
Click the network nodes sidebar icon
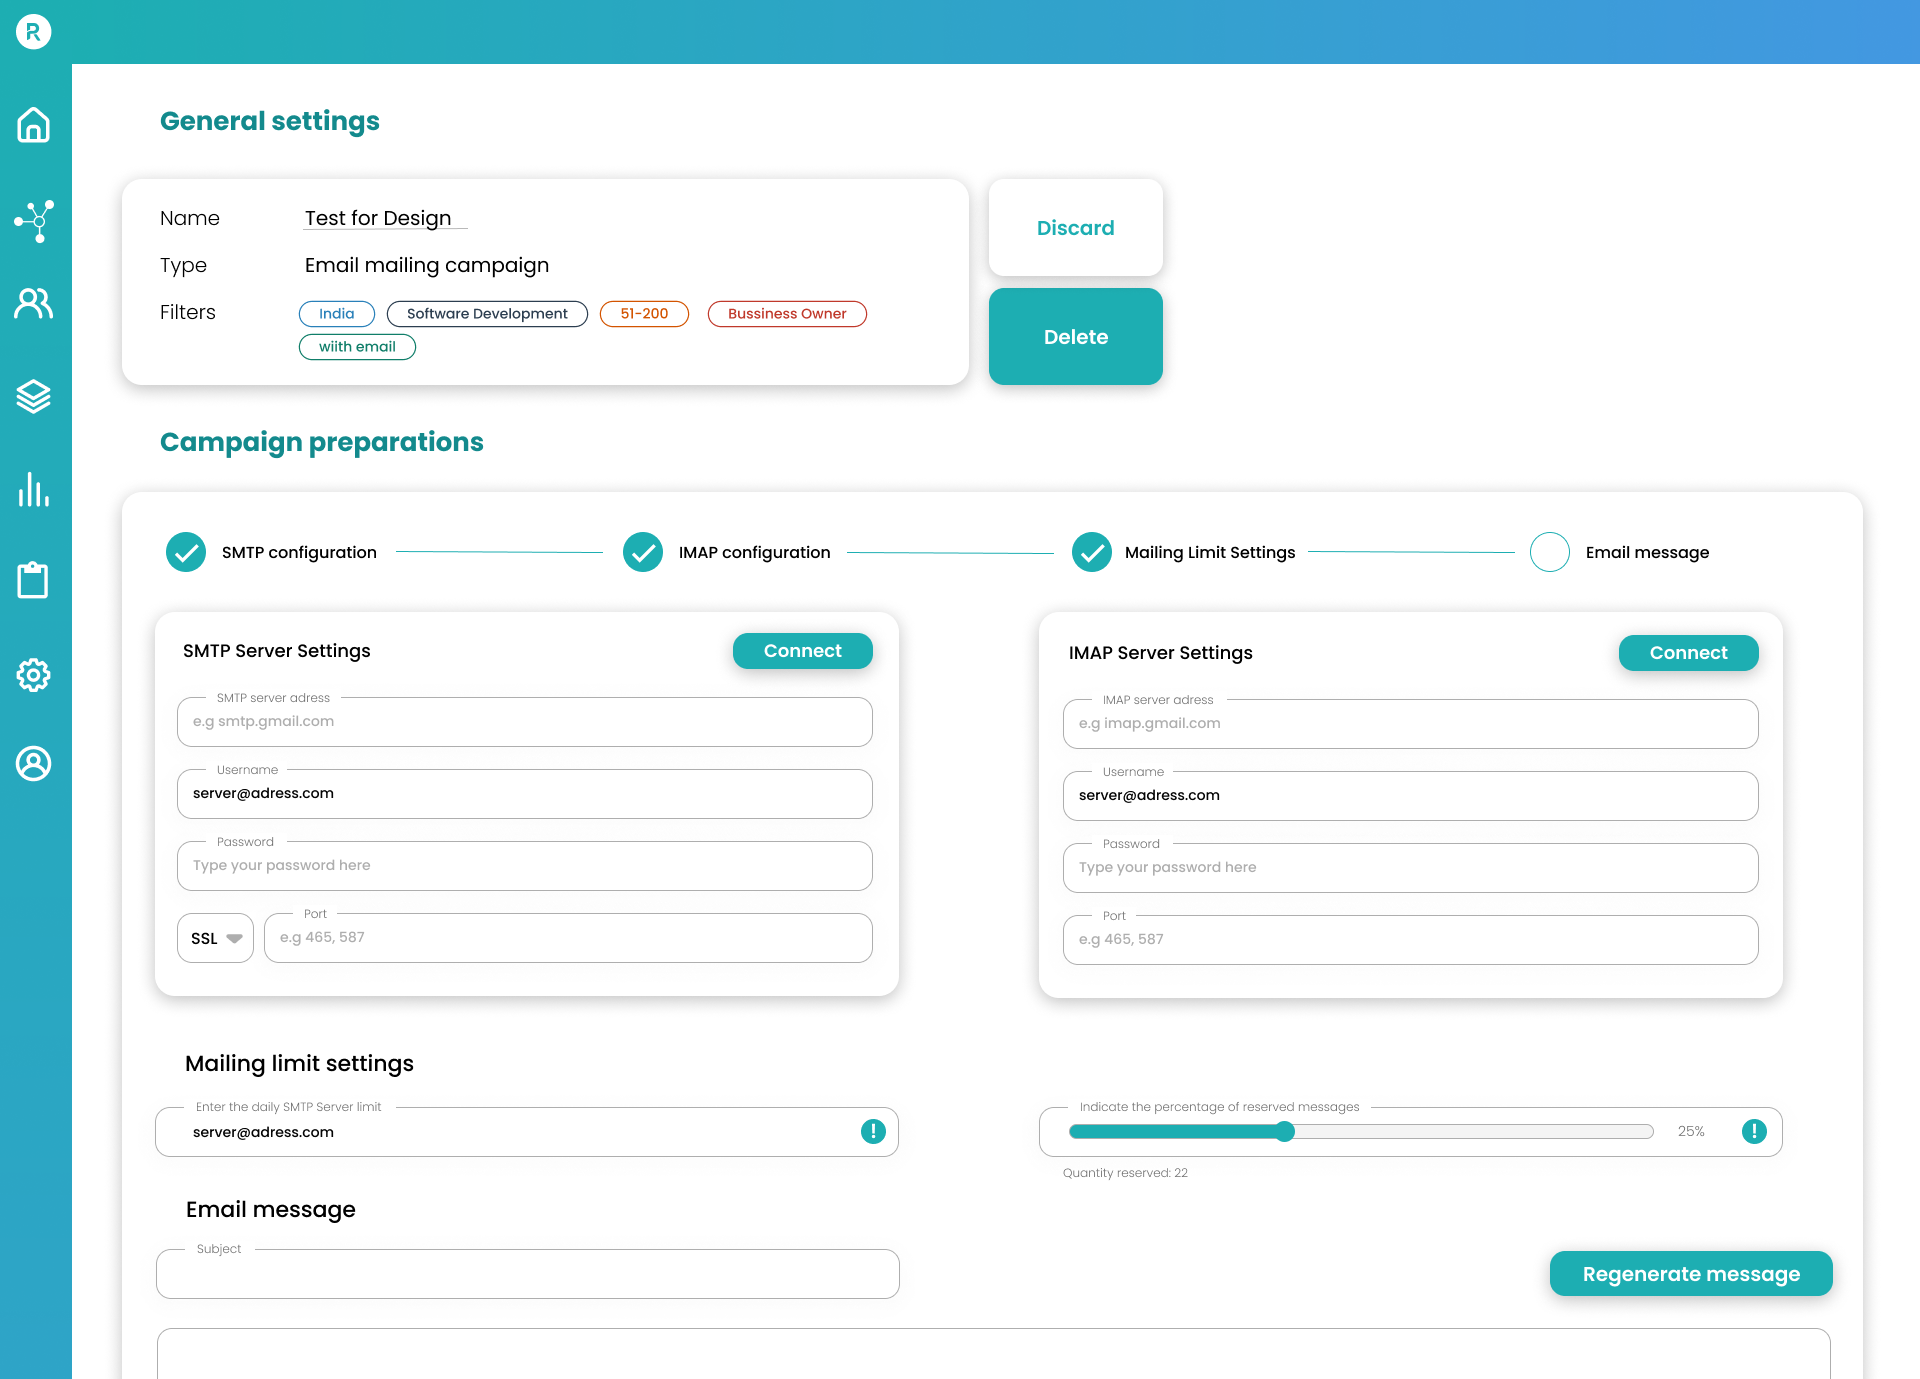(33, 221)
